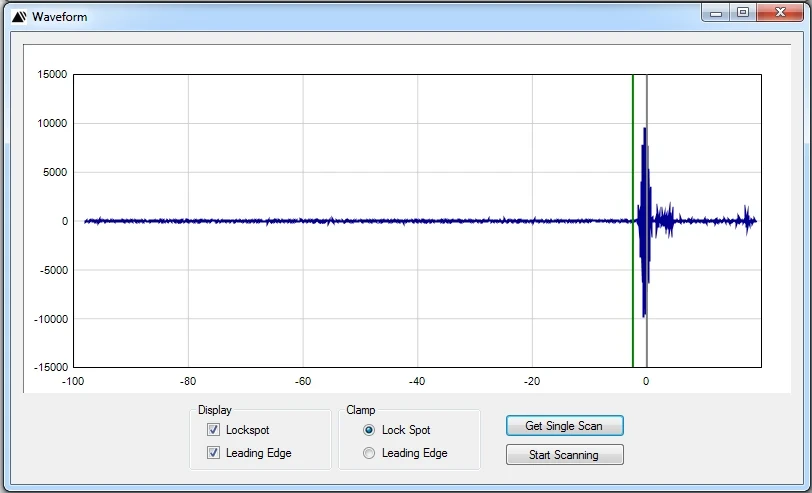812x493 pixels.
Task: Click the -100 x-axis label
Action: pos(74,381)
